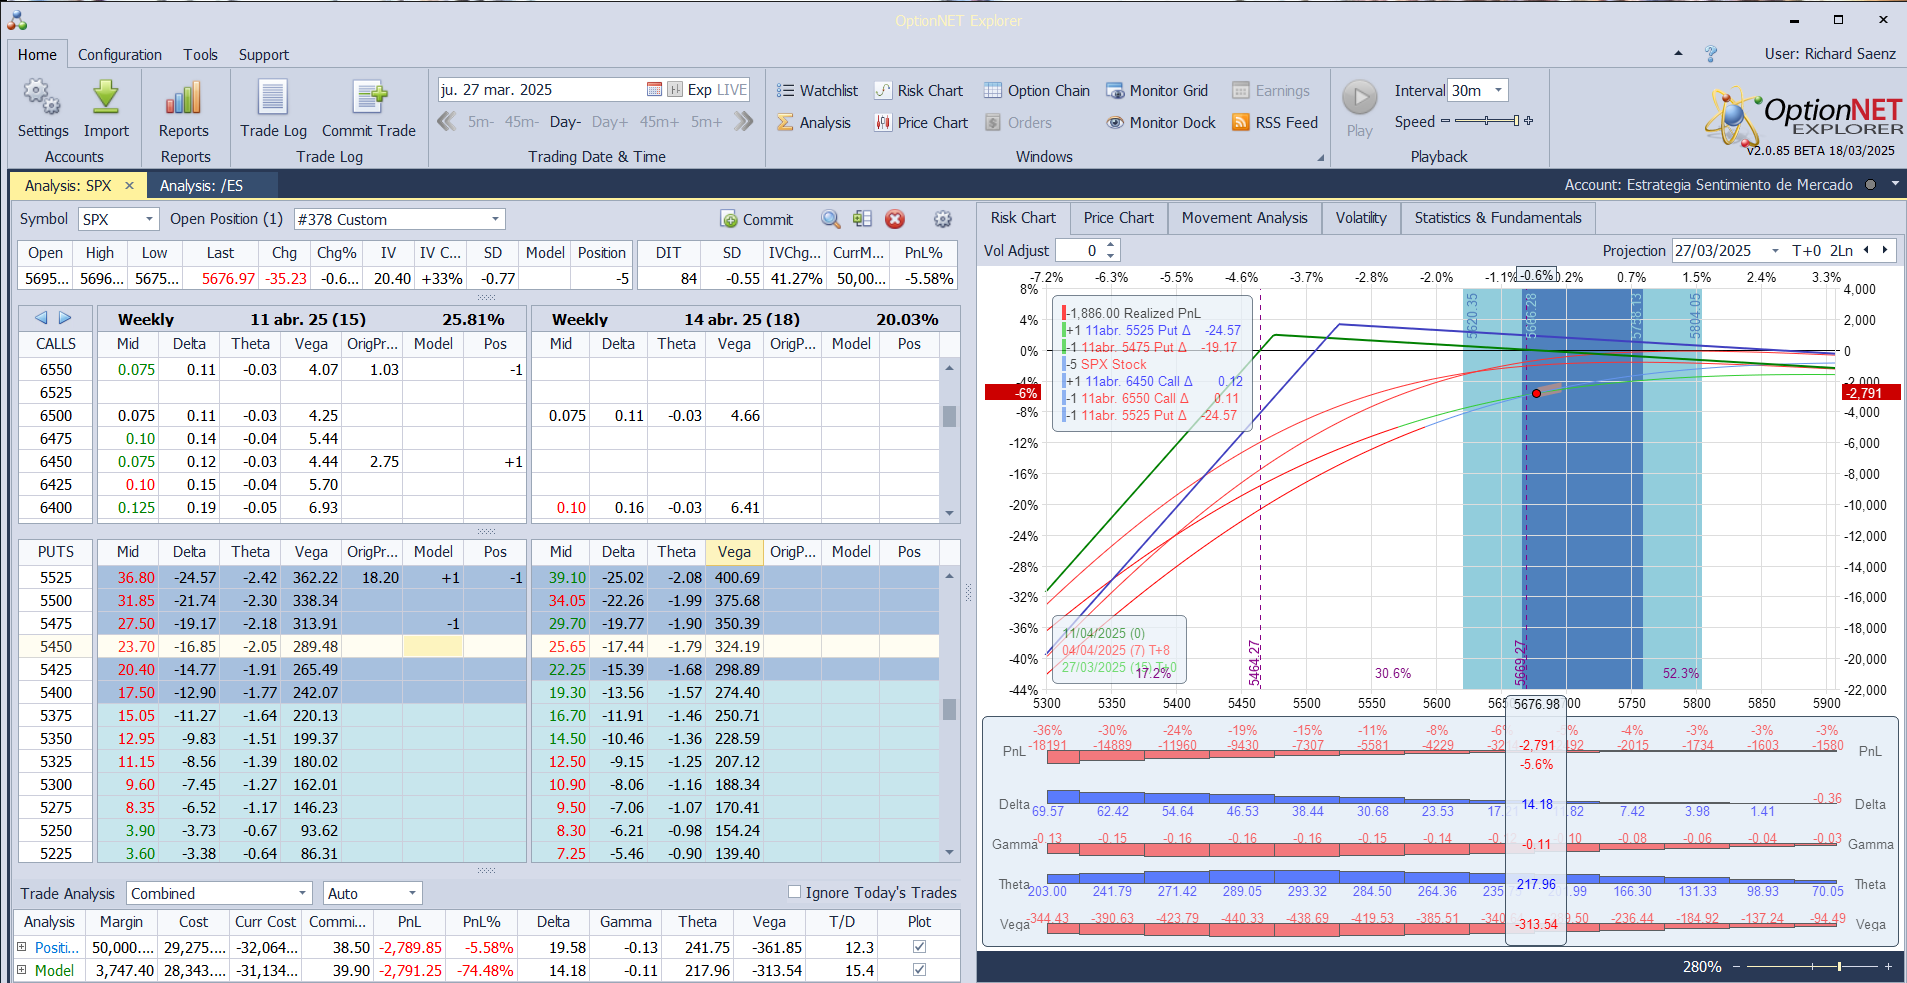Collapse the ribbon with the up arrow
The width and height of the screenshot is (1907, 983).
[x=1678, y=54]
